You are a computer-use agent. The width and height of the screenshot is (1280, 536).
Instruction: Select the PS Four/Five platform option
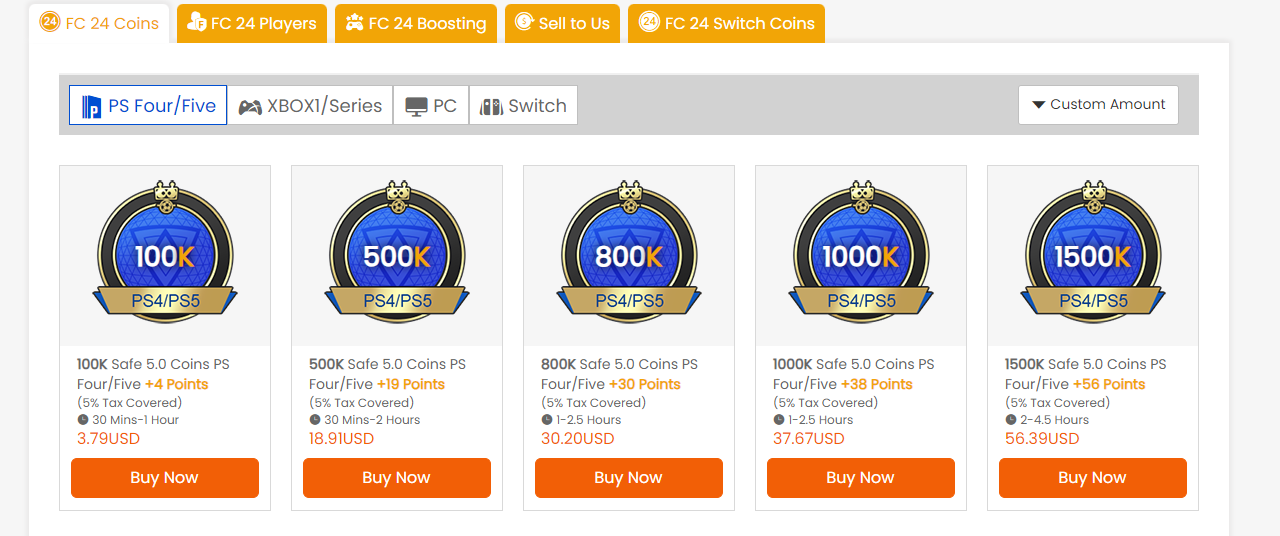pyautogui.click(x=148, y=105)
